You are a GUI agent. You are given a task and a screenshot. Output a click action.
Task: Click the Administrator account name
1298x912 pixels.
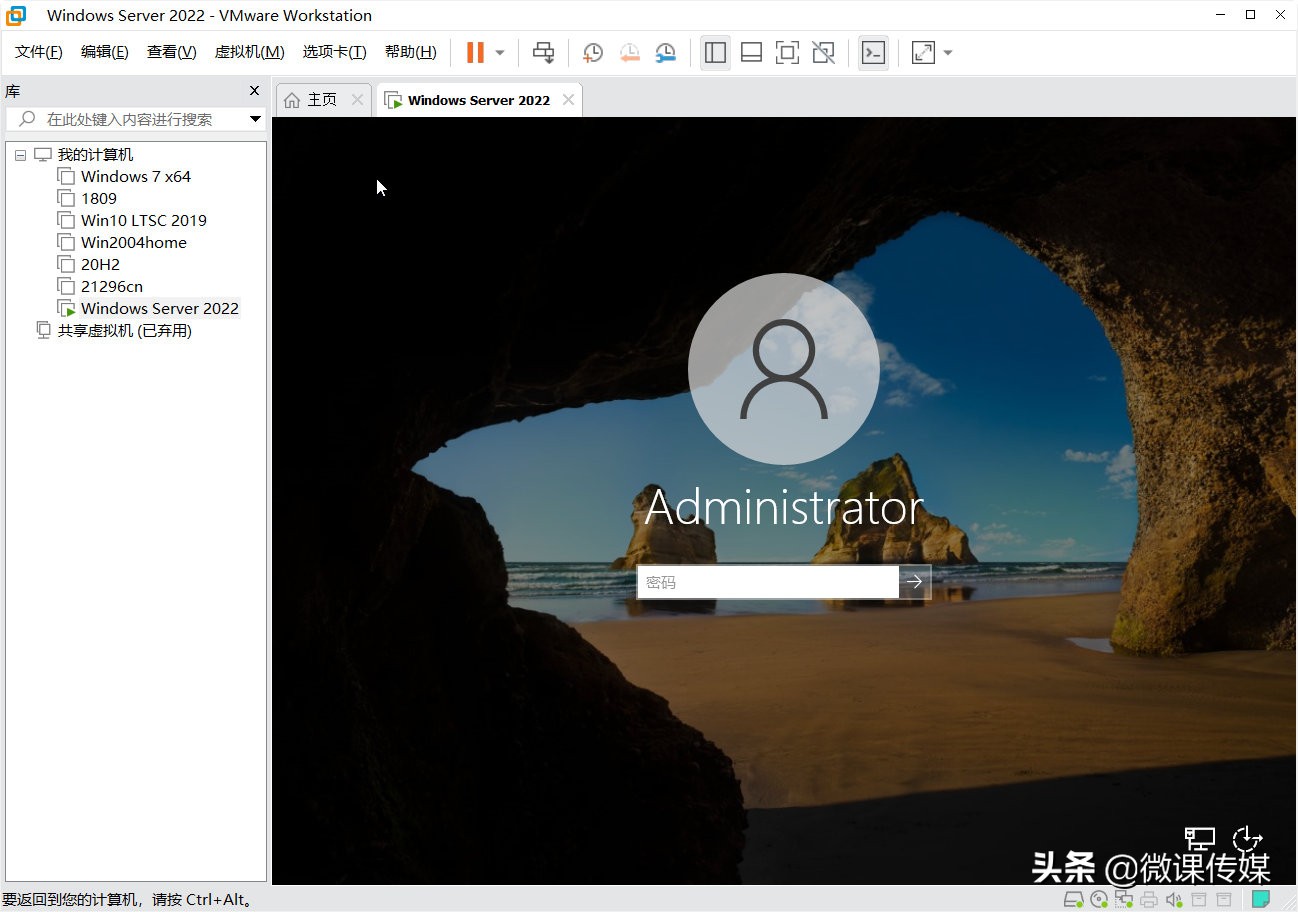click(784, 507)
